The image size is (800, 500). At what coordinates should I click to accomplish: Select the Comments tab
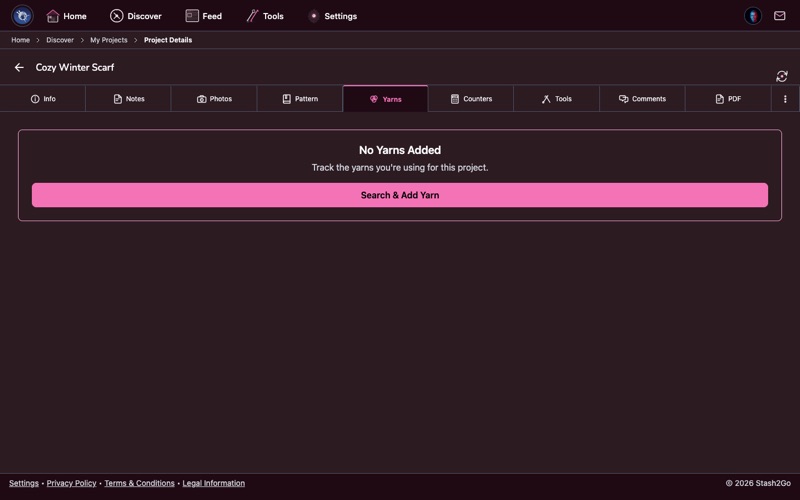[x=642, y=99]
